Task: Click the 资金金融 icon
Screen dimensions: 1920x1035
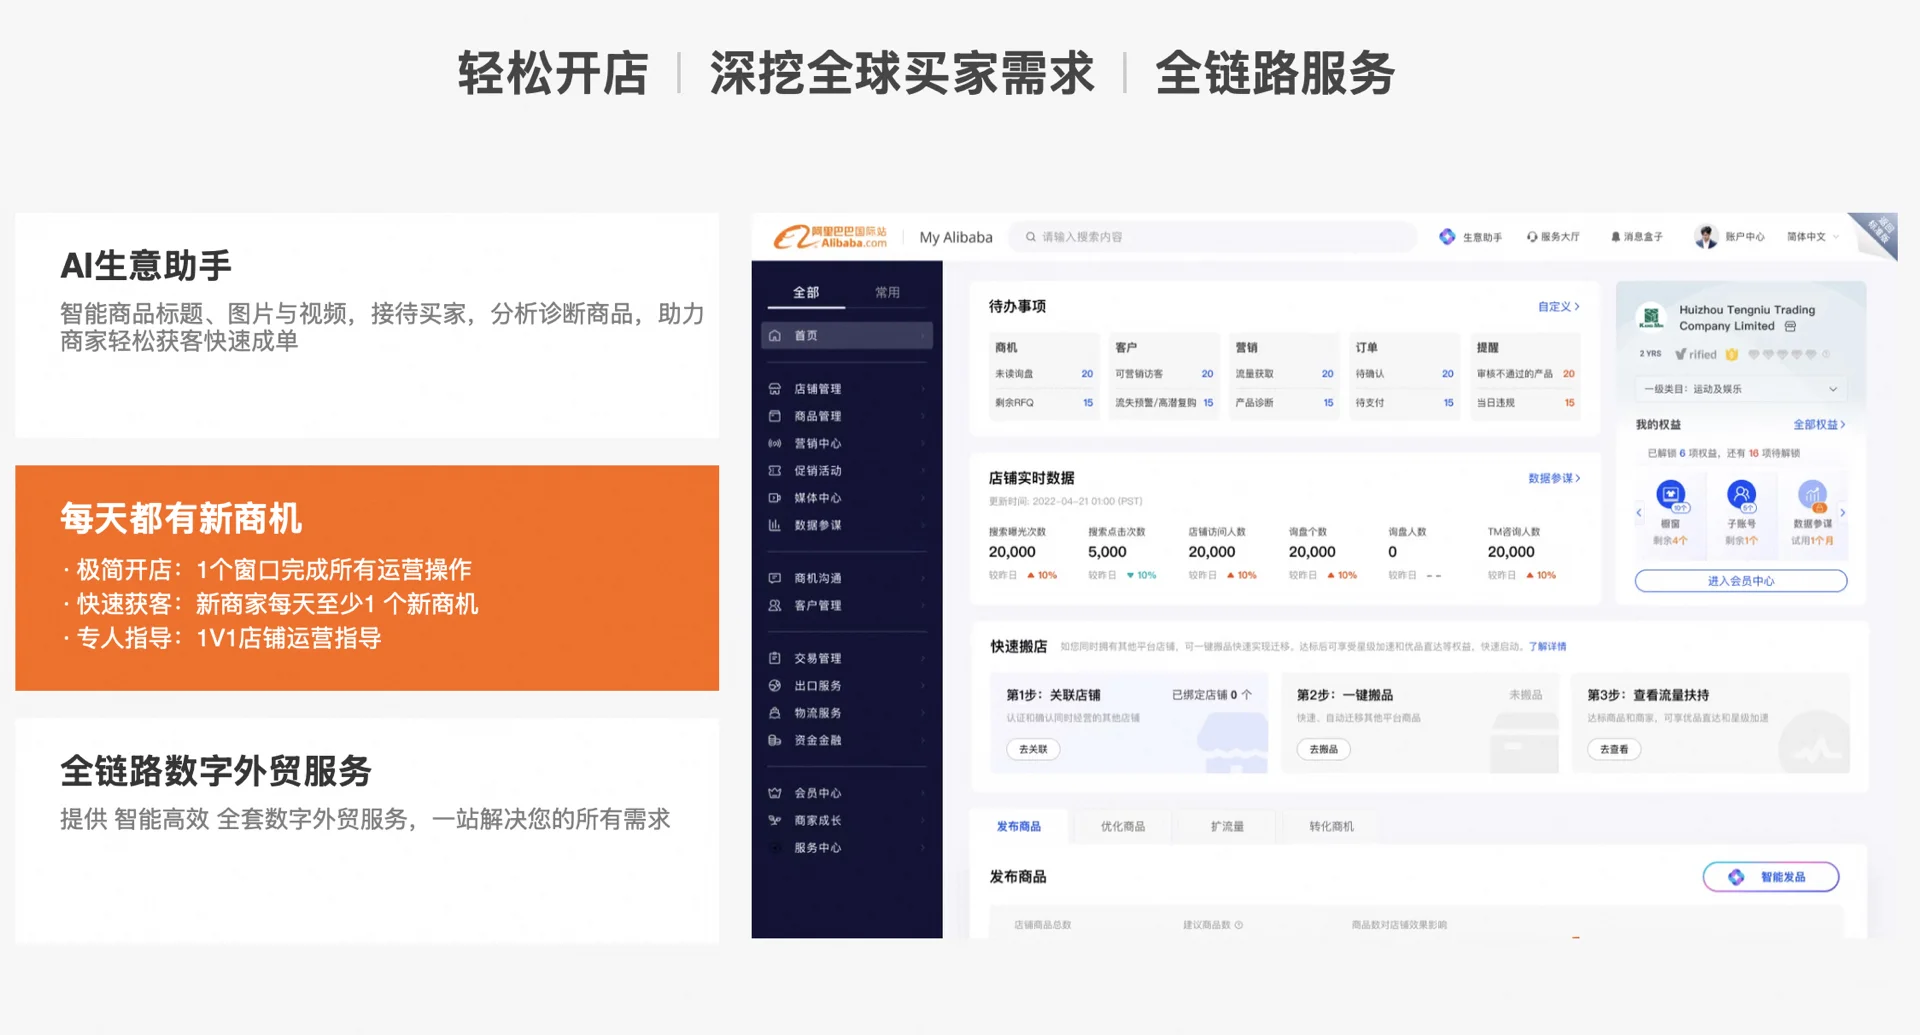Action: (x=775, y=740)
